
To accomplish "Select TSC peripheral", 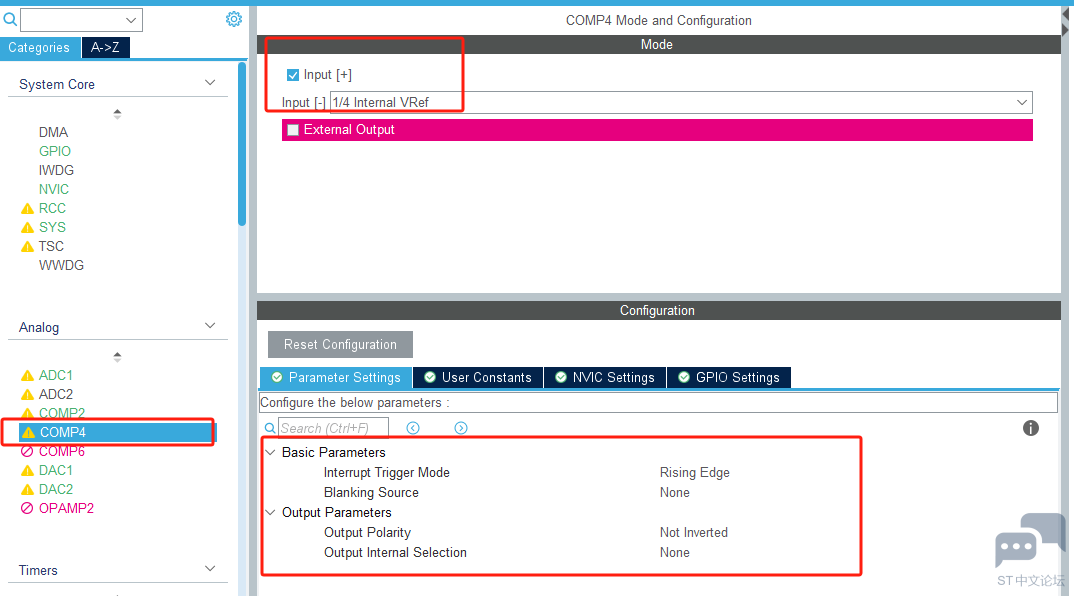I will click(51, 247).
